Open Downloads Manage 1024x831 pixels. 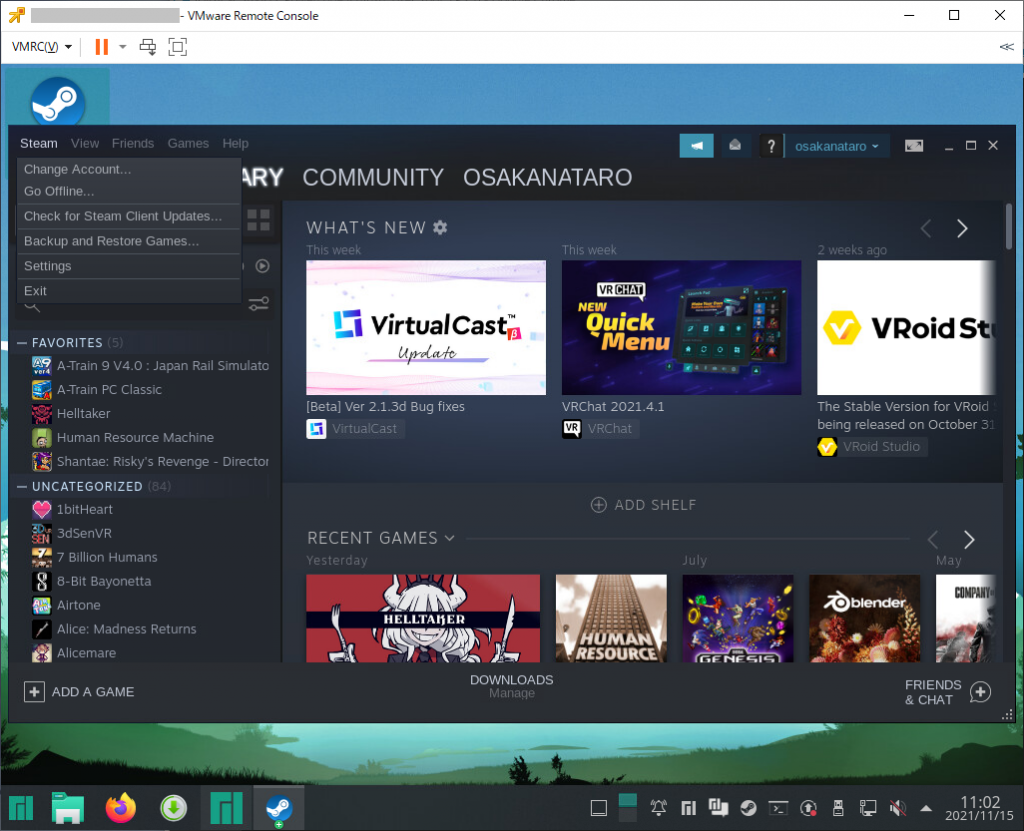511,685
